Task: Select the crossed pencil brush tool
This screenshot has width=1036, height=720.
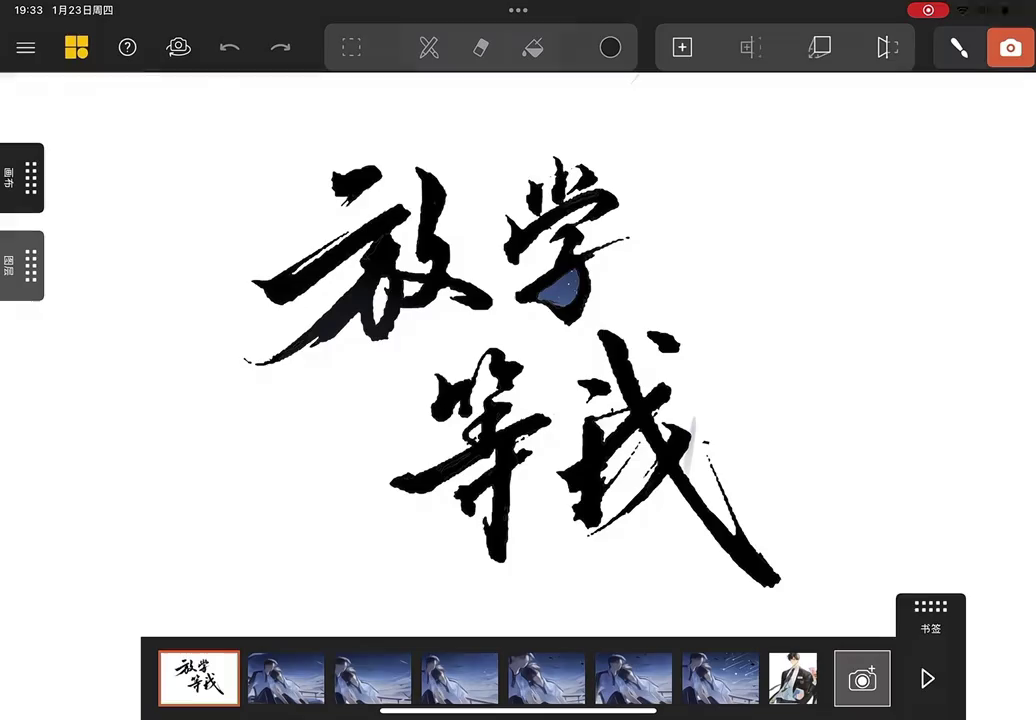Action: coord(429,48)
